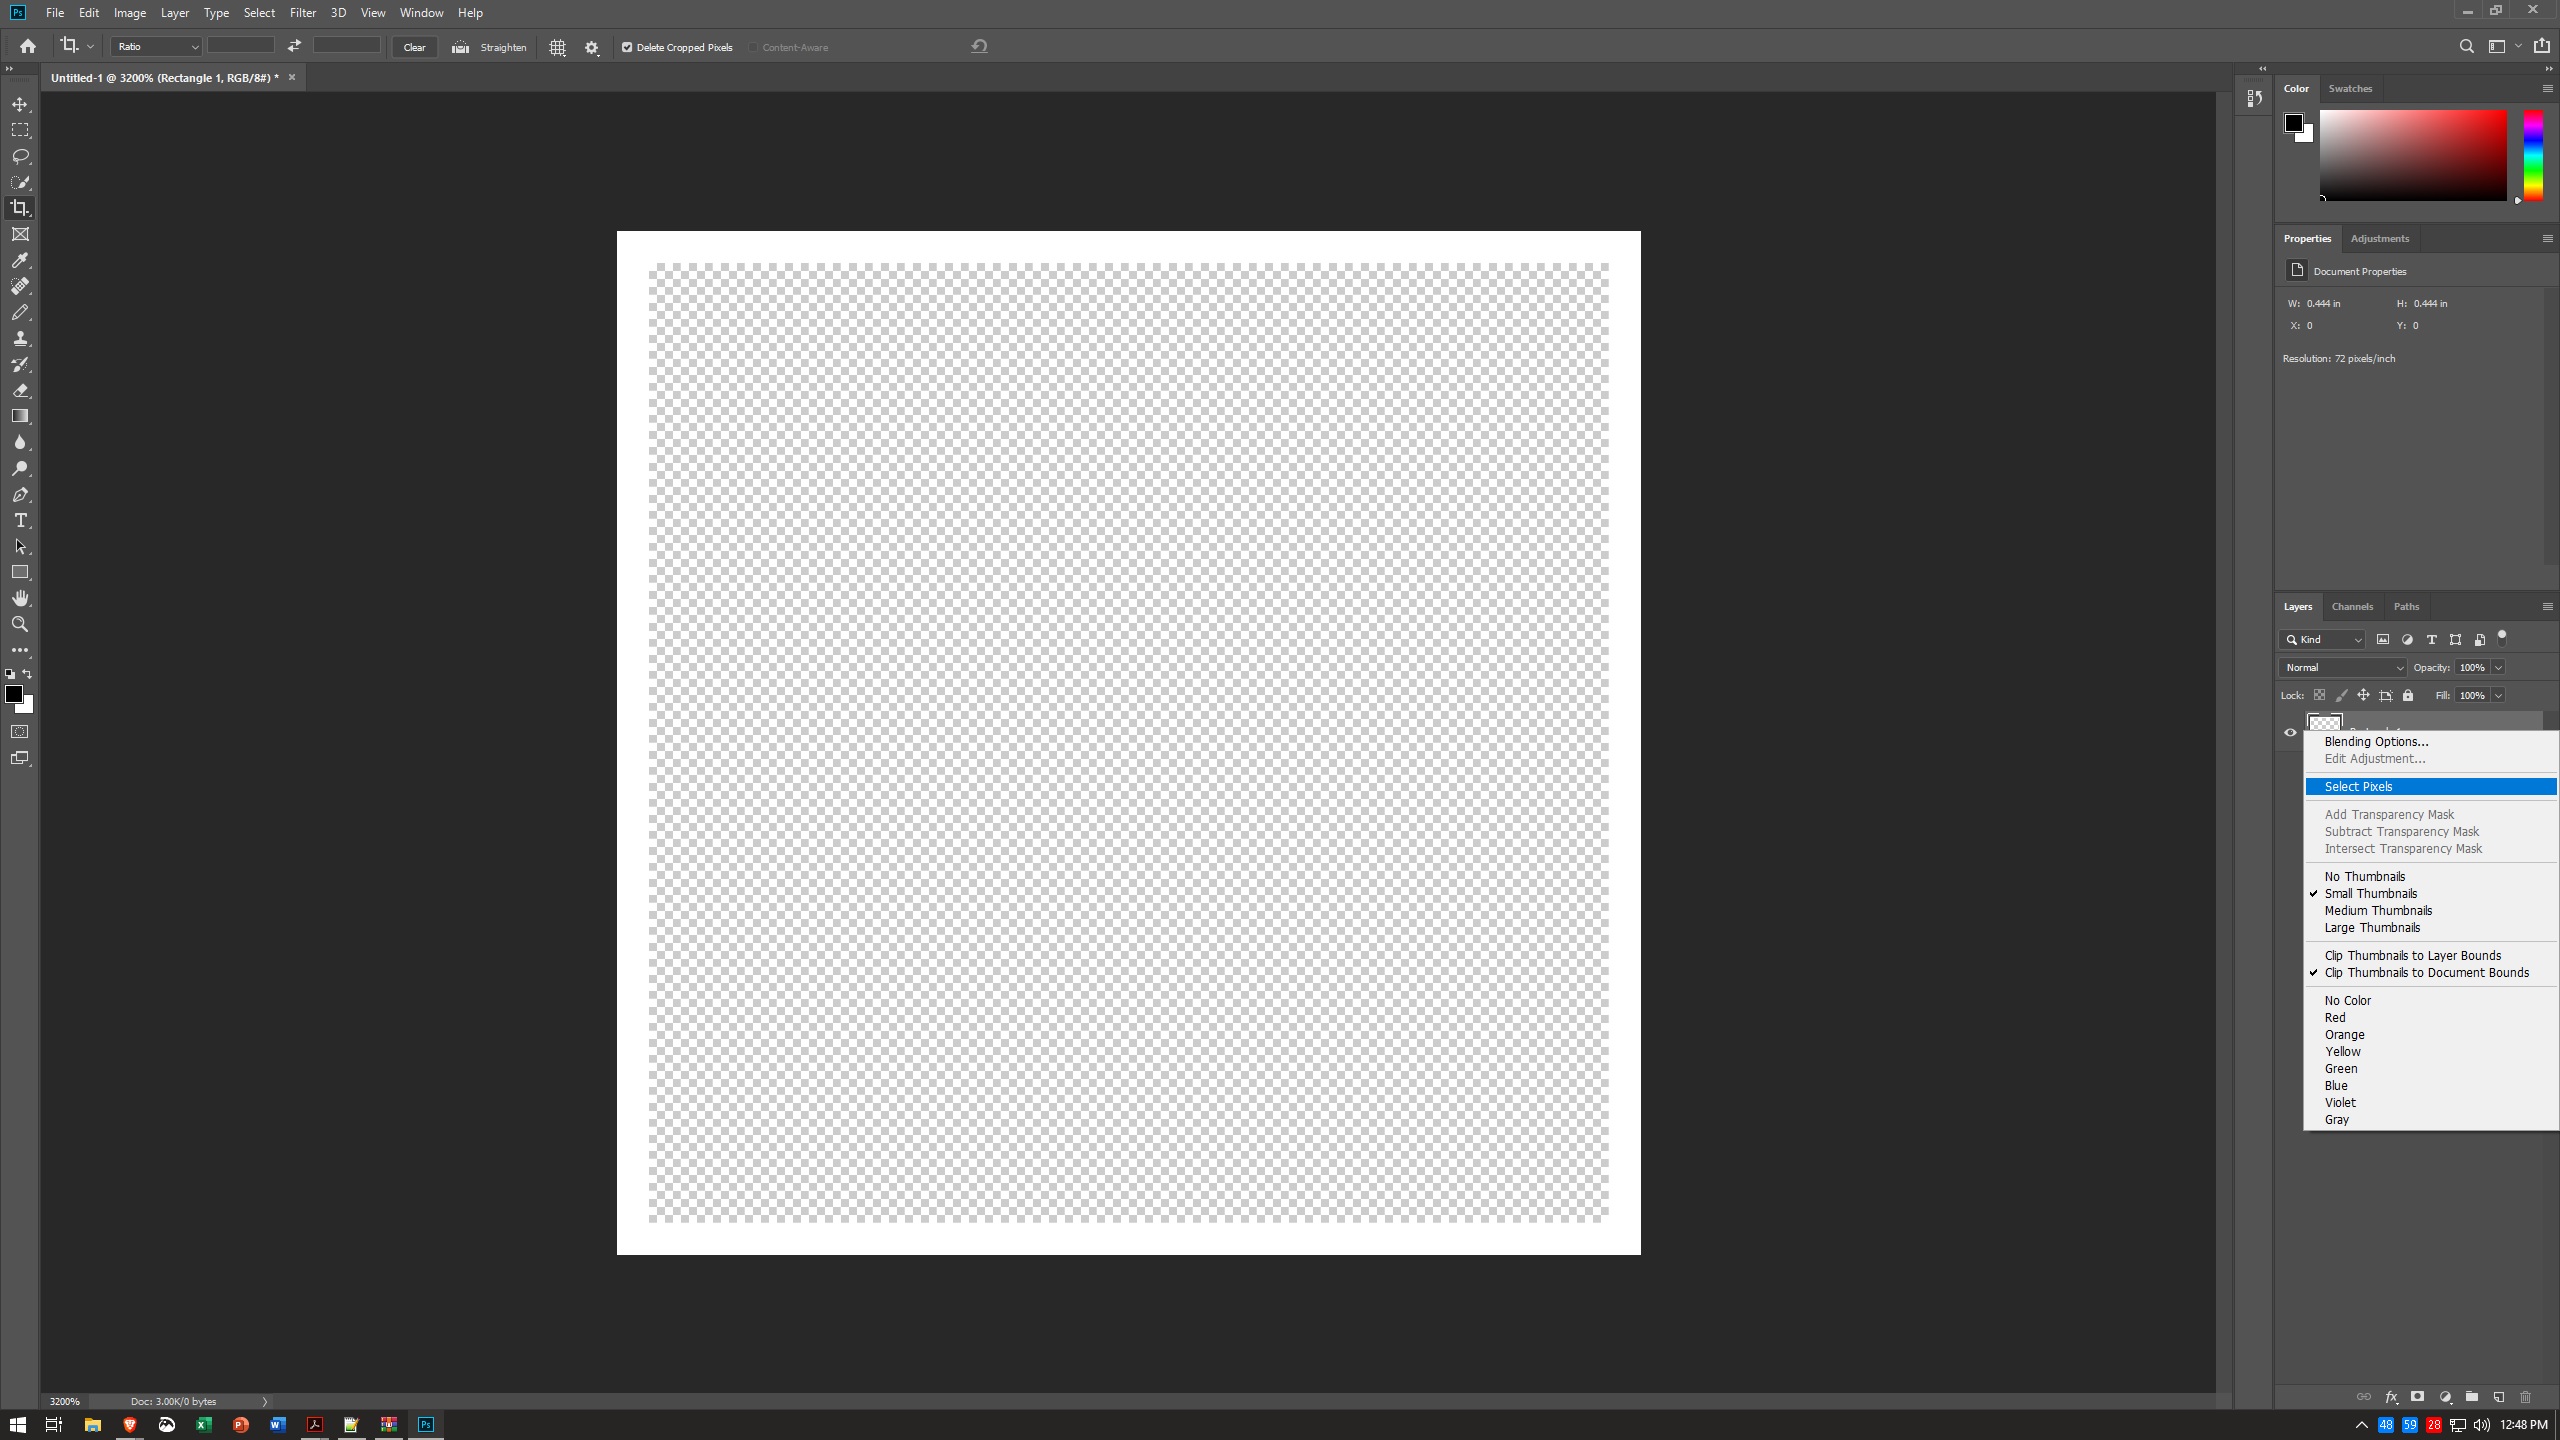Open crop overlay grid options

[557, 47]
